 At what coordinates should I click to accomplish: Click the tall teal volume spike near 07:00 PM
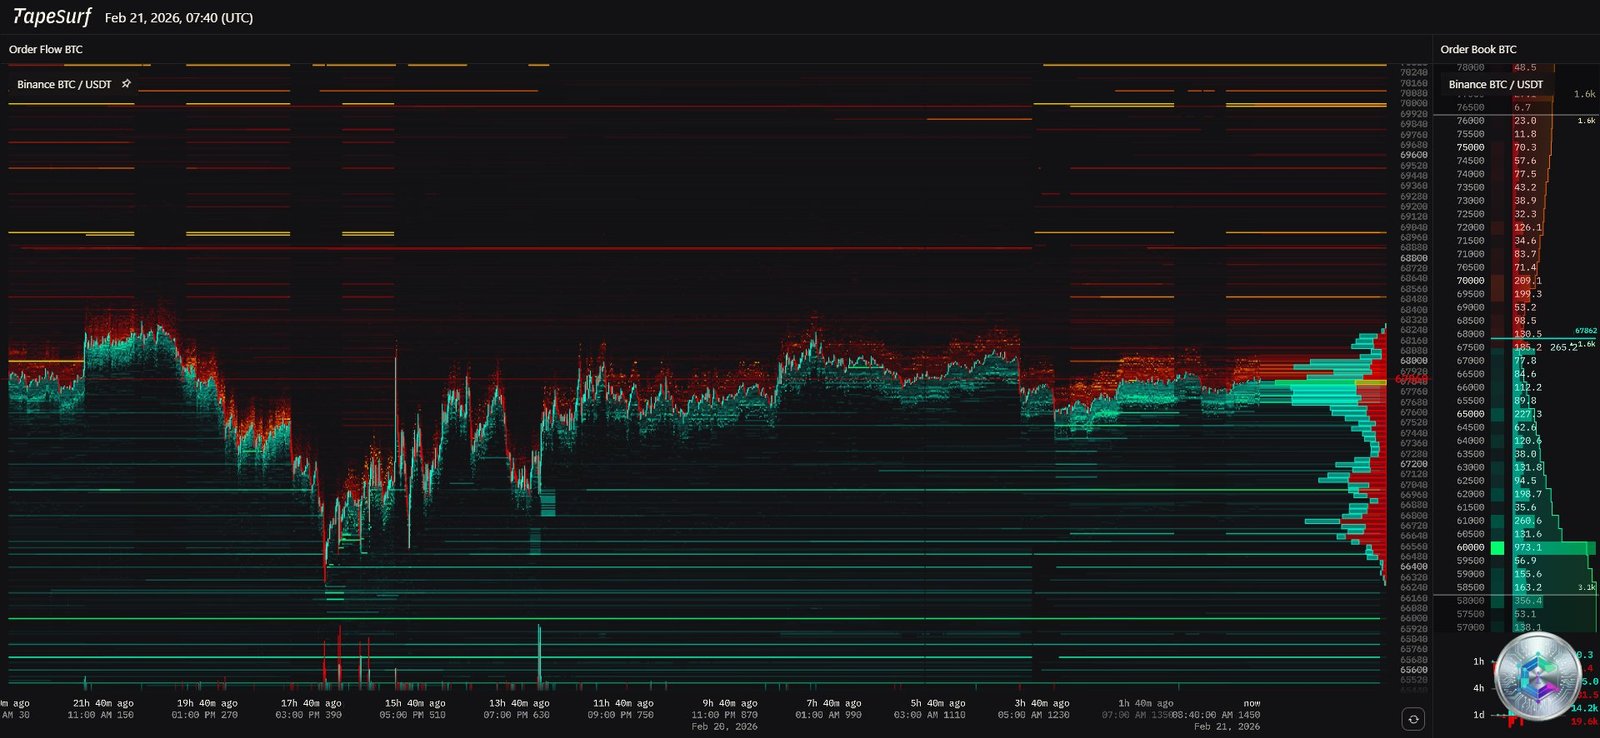click(x=539, y=657)
